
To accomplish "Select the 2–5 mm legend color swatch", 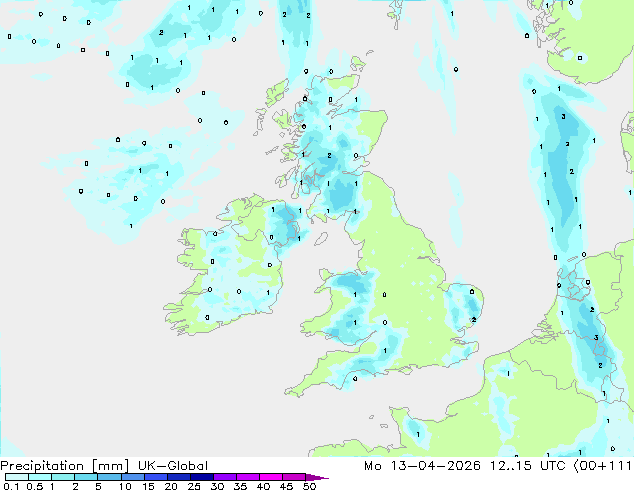I will 86,477.
